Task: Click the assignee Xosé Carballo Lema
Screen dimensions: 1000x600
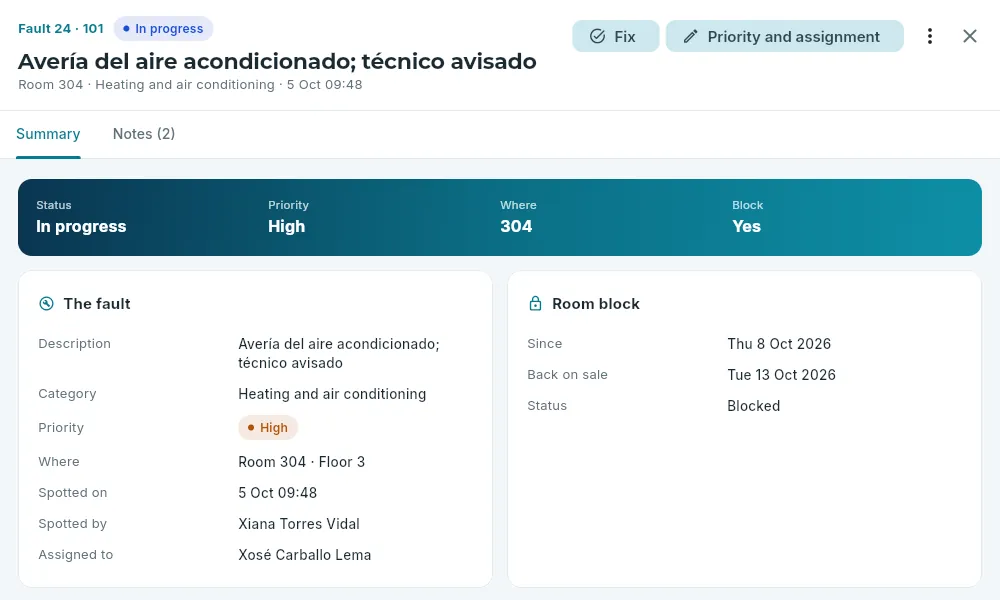Action: (x=304, y=555)
